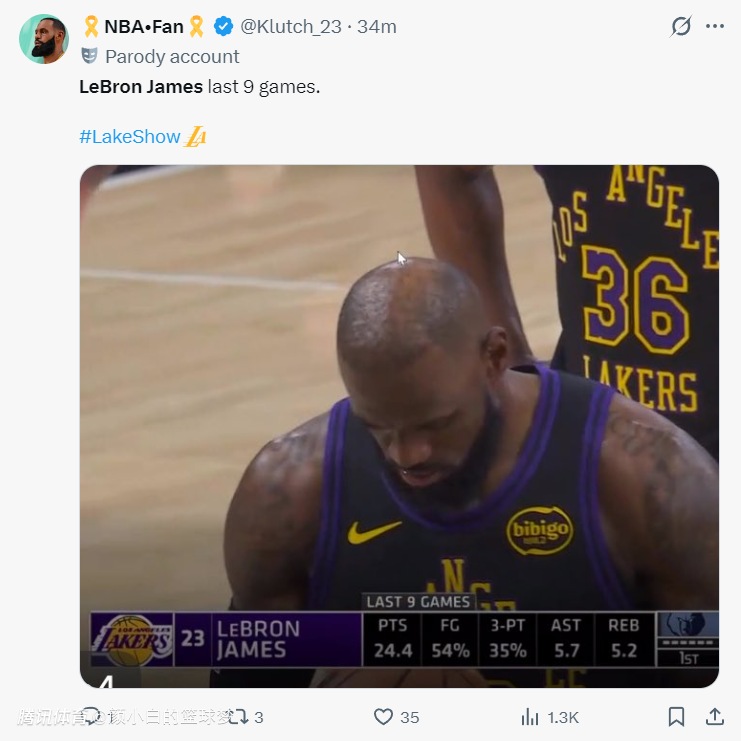Open the post's 34m timestamp

[377, 27]
